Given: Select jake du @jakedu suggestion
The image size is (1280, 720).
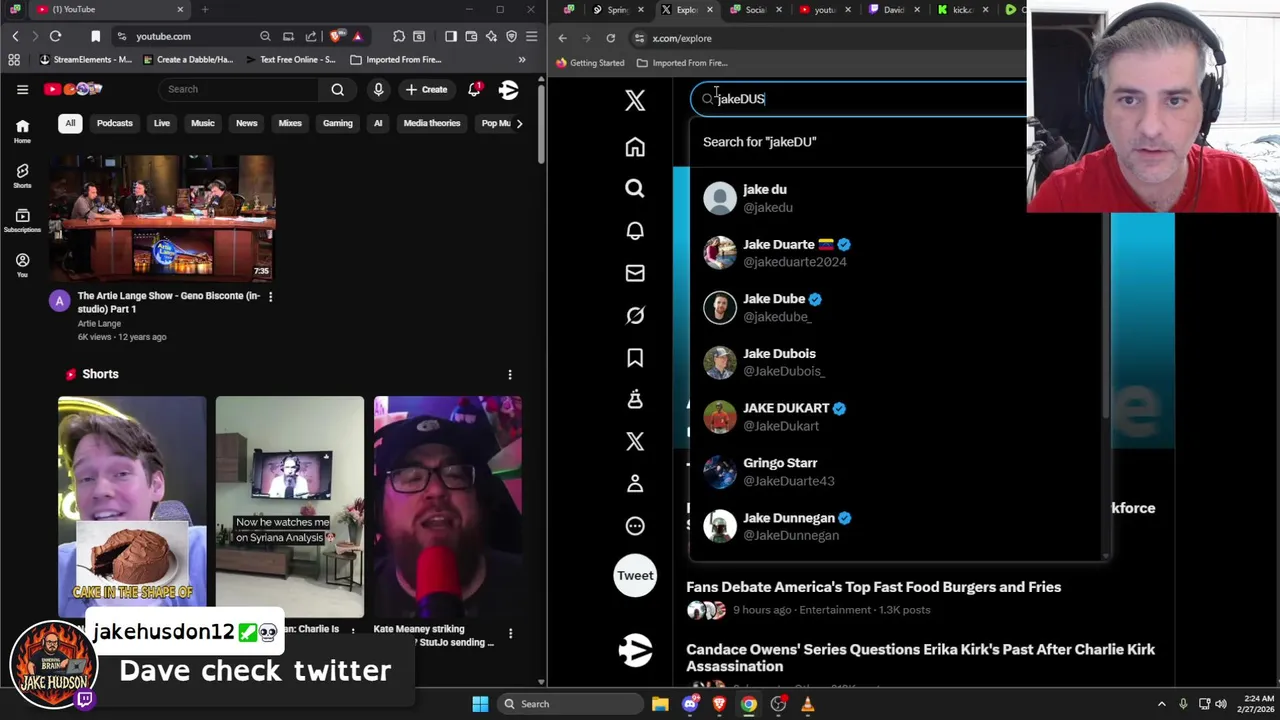Looking at the screenshot, I should [x=897, y=198].
